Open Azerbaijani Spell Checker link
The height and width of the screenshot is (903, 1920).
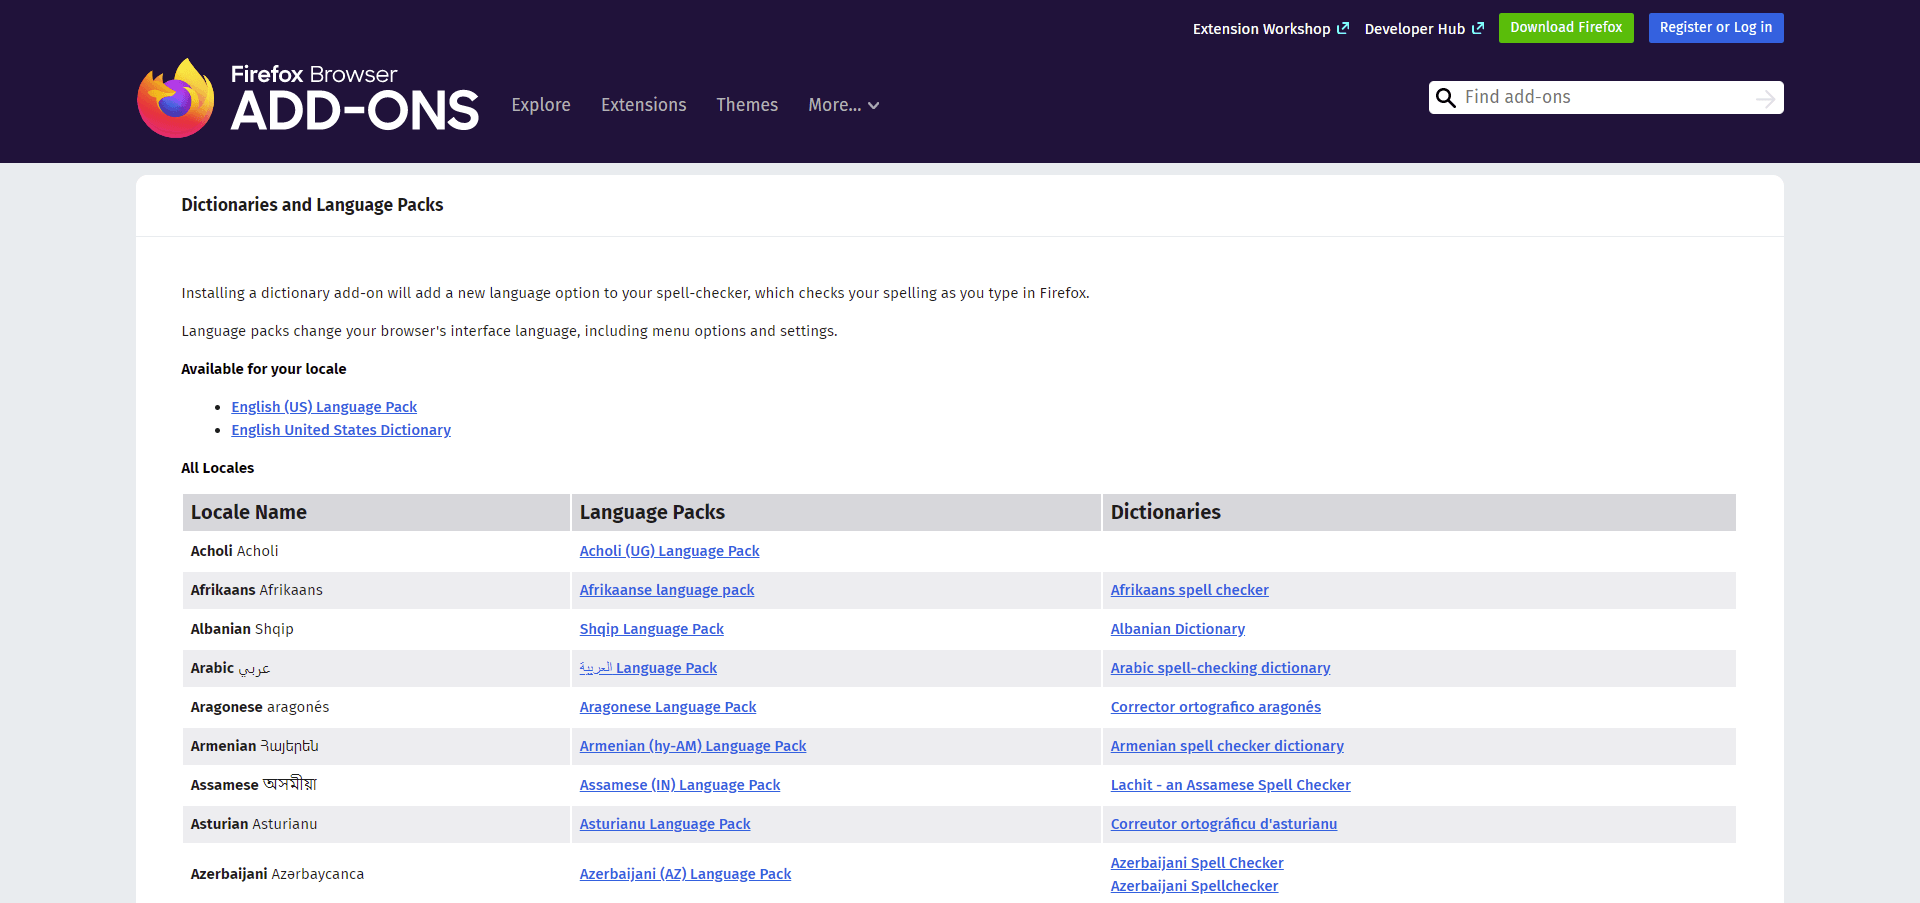click(x=1197, y=863)
